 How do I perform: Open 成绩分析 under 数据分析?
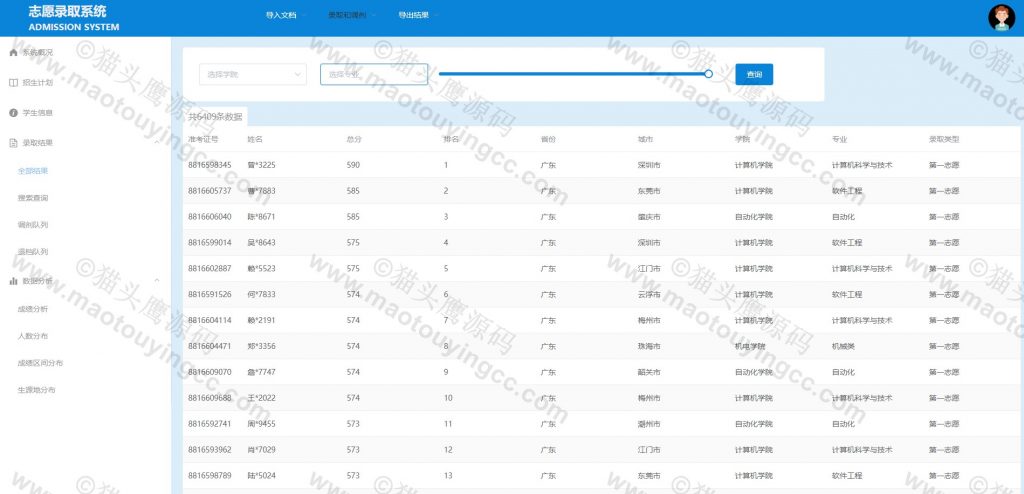(x=33, y=309)
